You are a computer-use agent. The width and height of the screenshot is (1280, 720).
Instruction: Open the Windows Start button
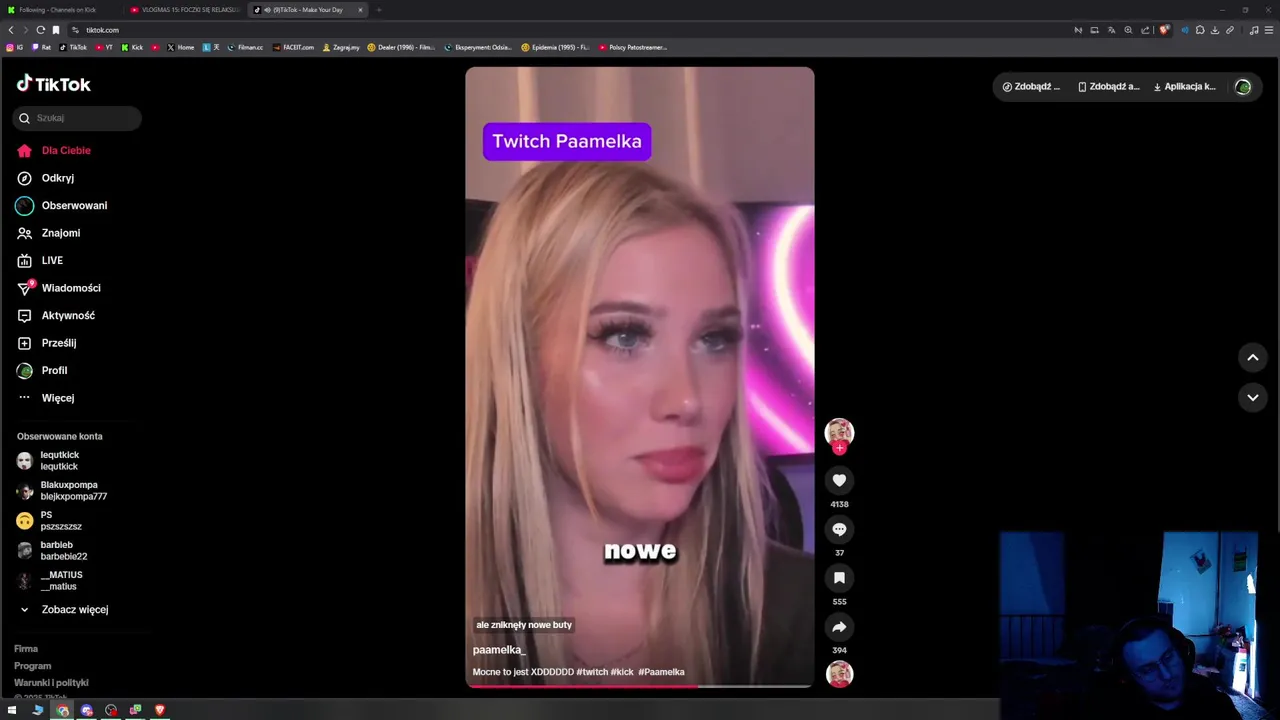click(13, 710)
